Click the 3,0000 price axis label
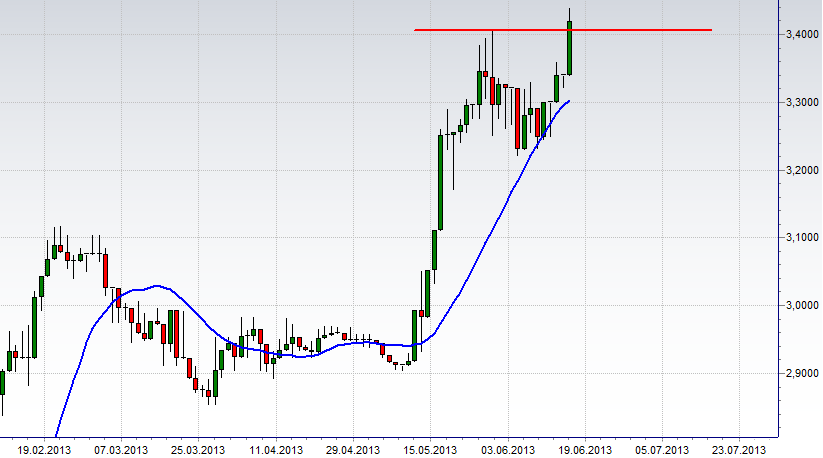 pyautogui.click(x=802, y=305)
